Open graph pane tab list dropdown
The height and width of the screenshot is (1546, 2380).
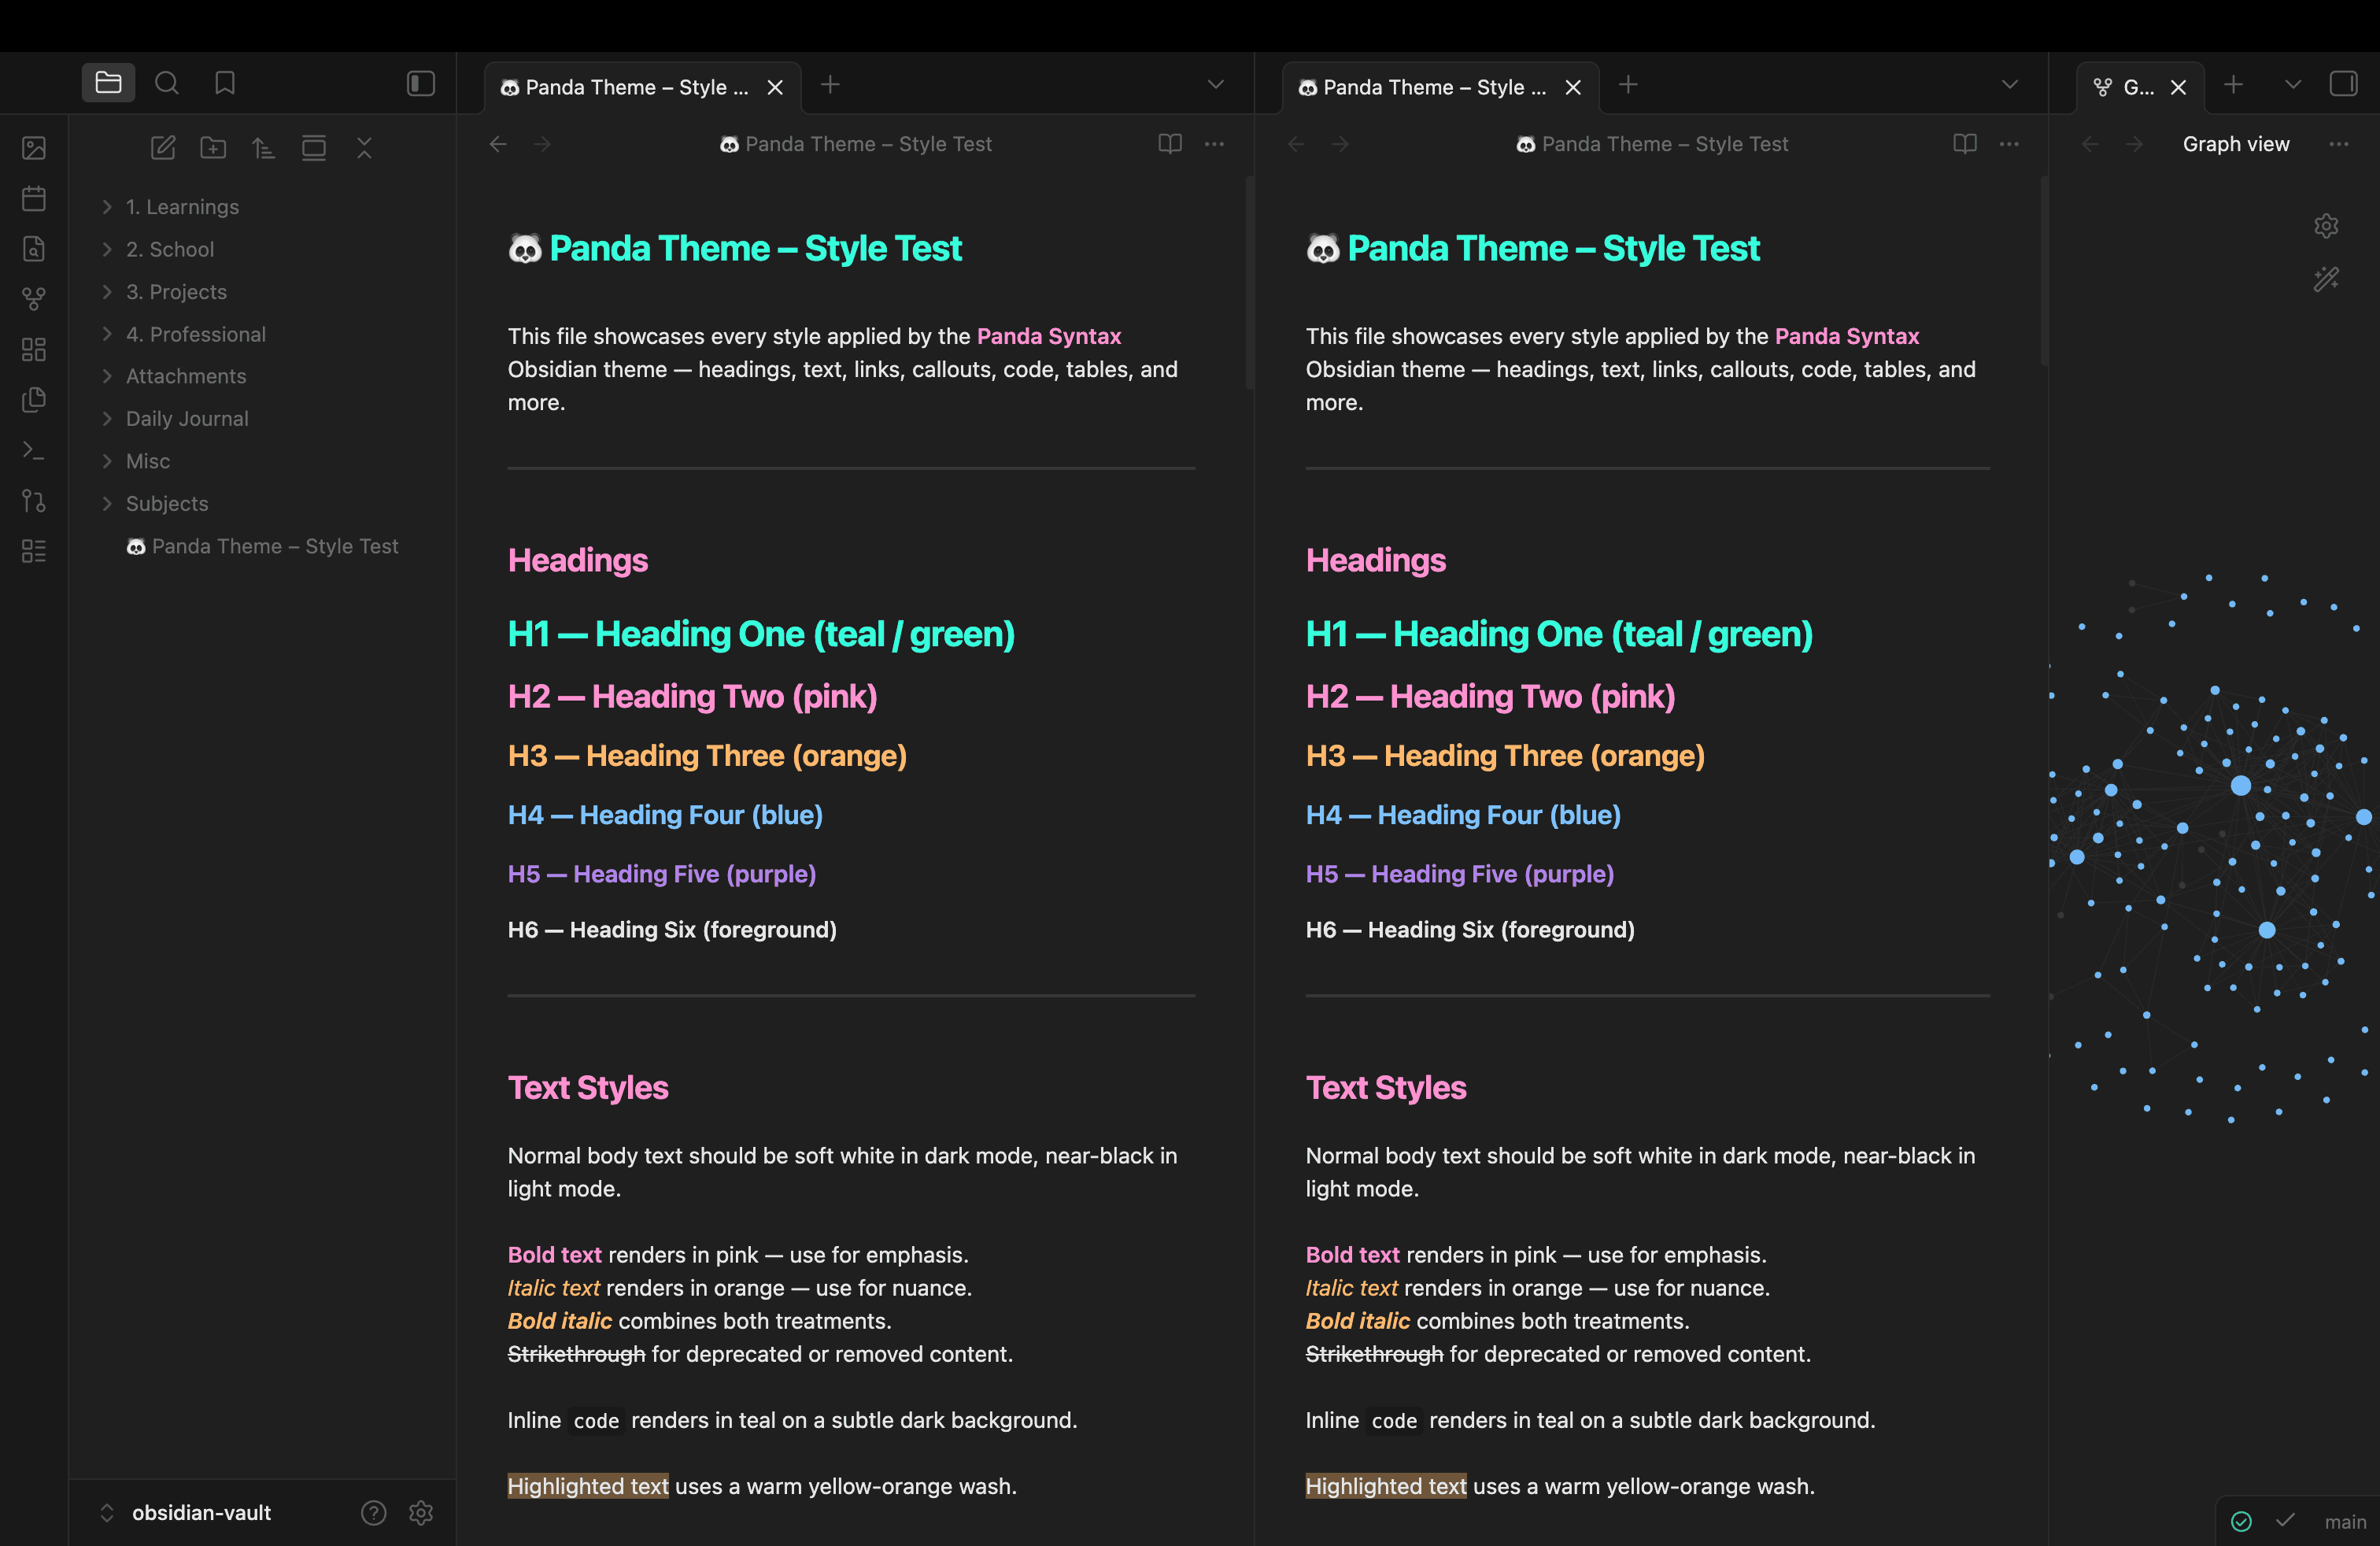click(2292, 85)
